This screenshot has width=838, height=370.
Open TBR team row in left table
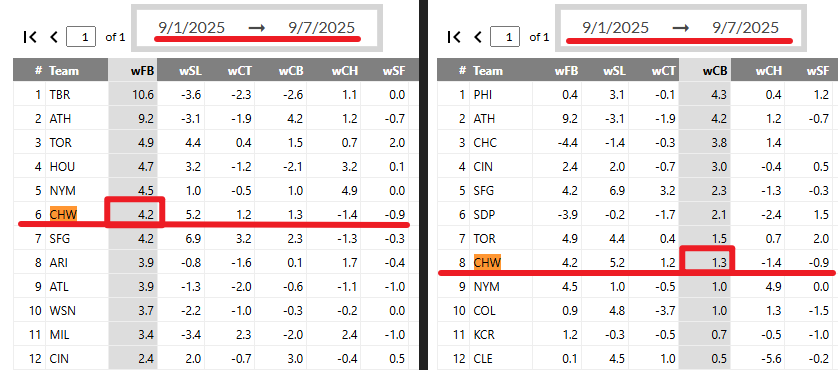point(216,95)
